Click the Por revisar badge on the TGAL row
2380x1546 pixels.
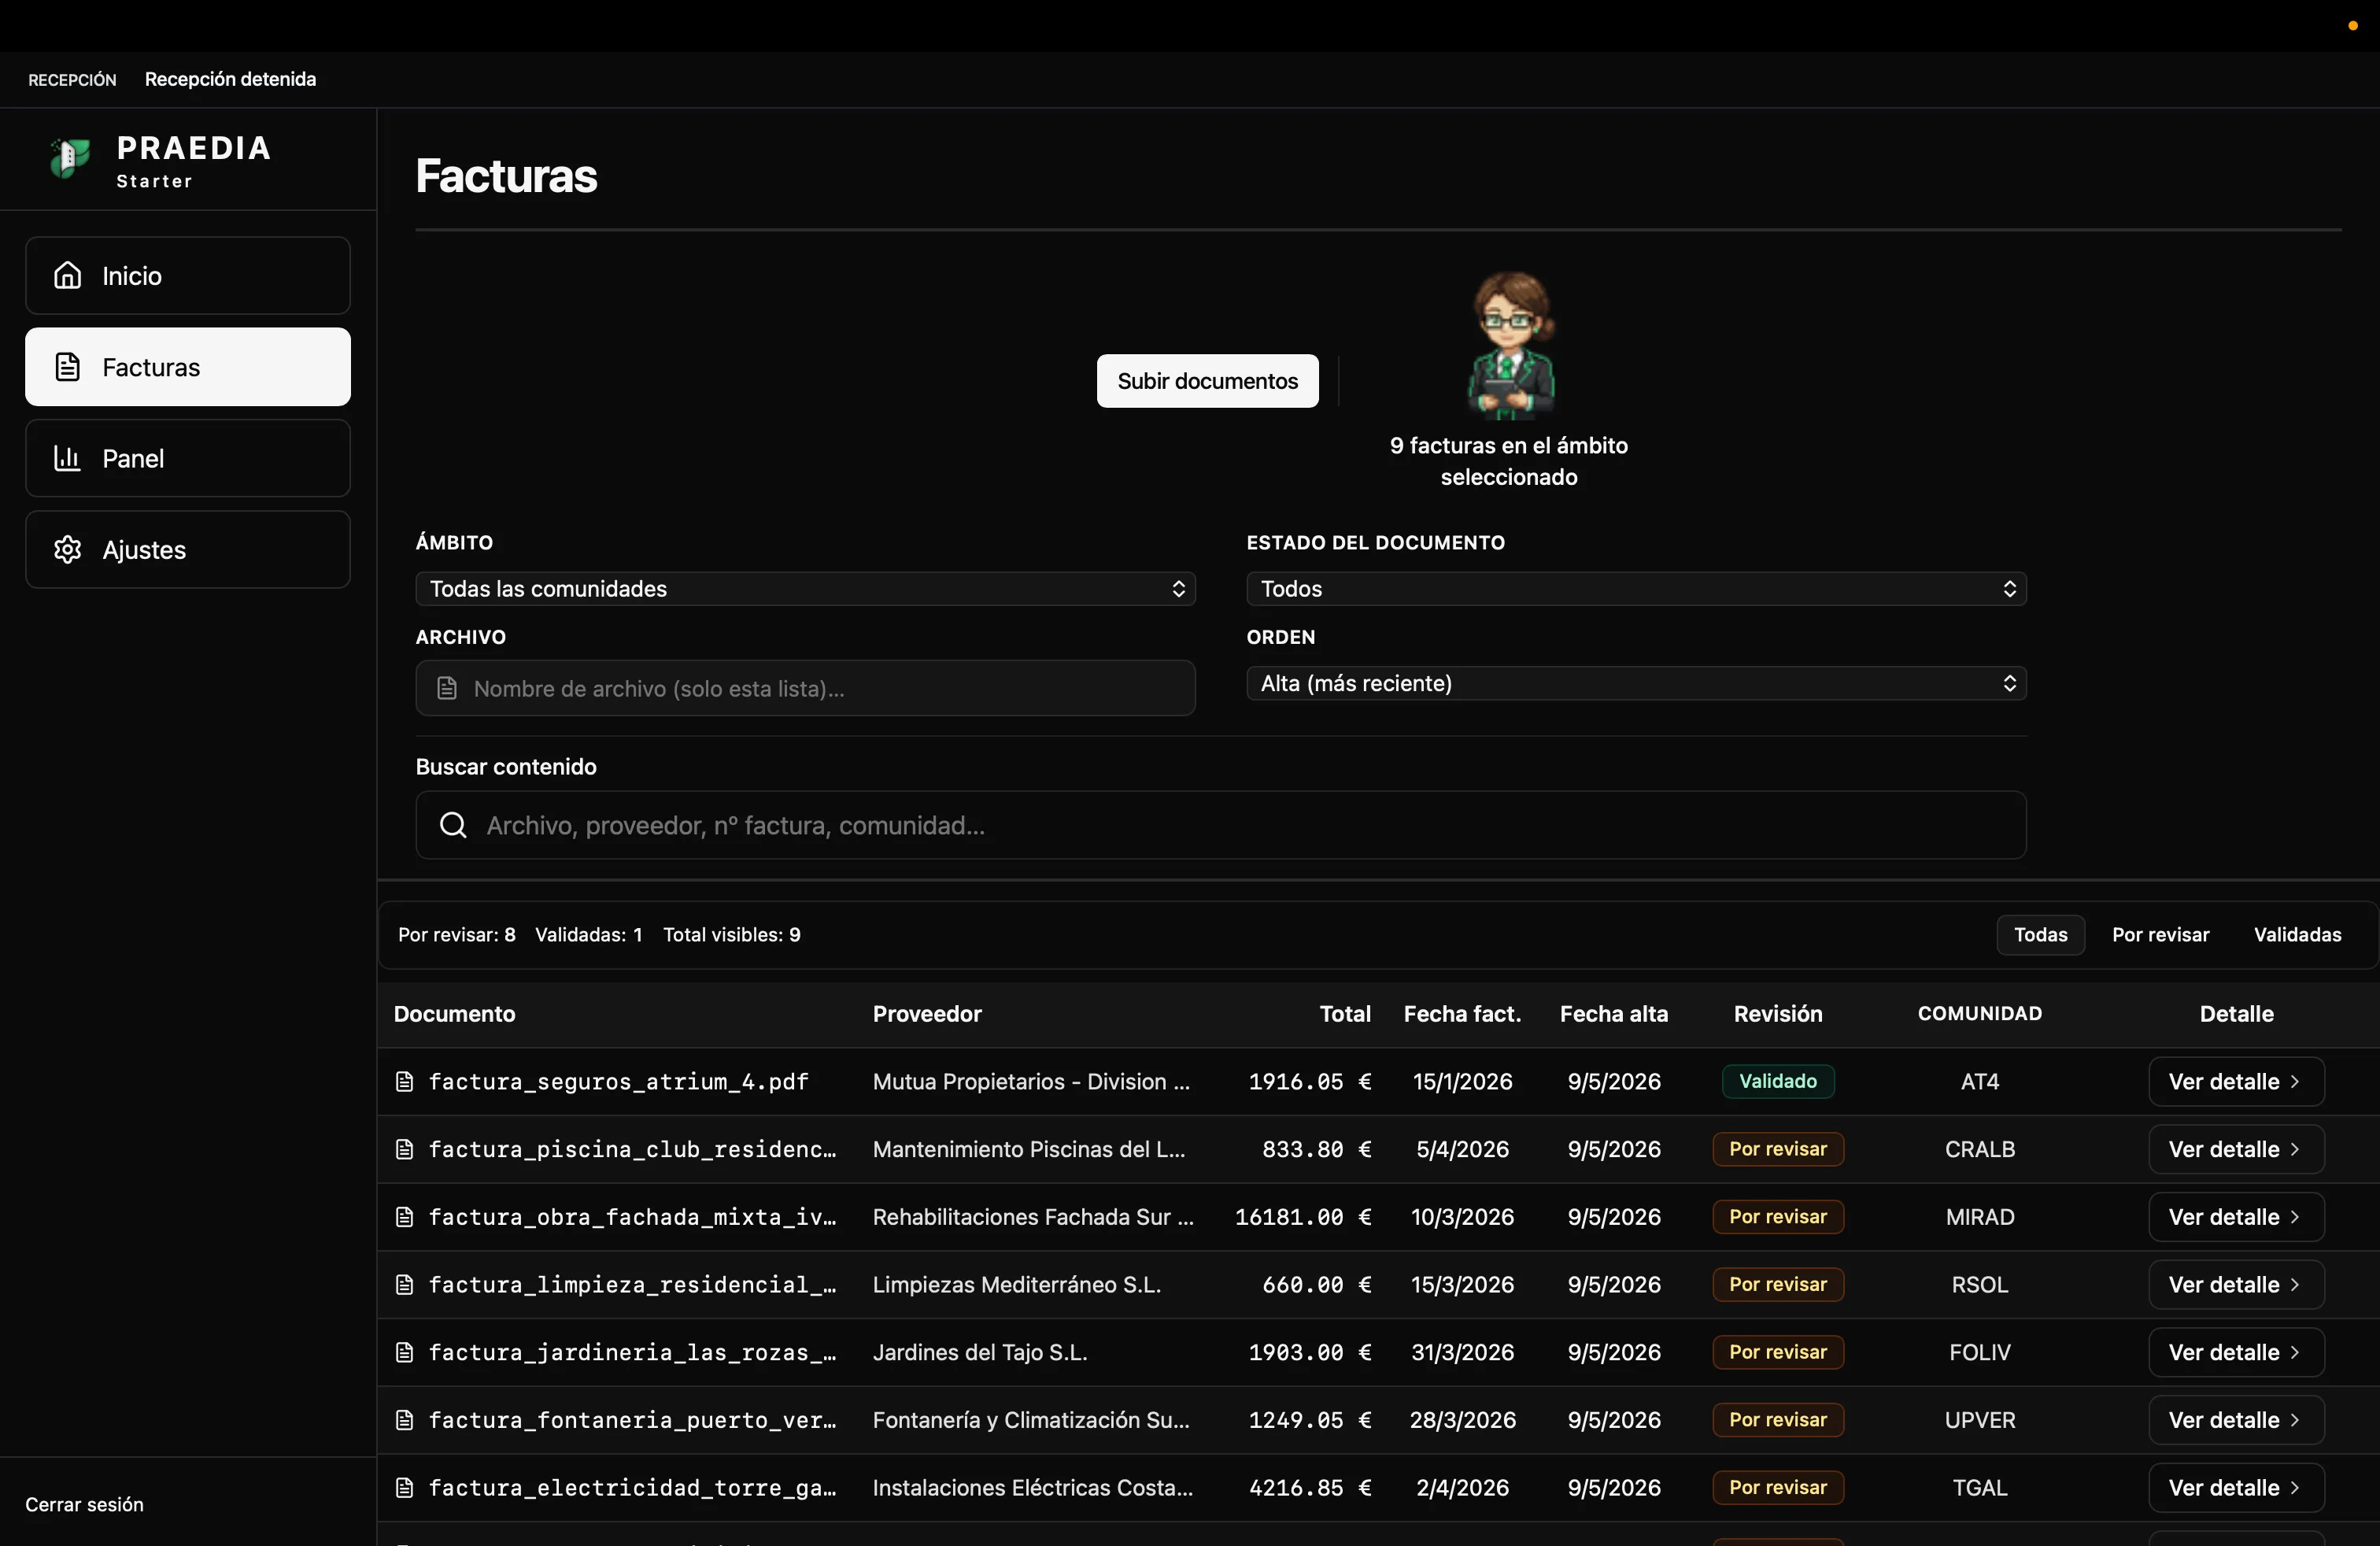(1778, 1487)
